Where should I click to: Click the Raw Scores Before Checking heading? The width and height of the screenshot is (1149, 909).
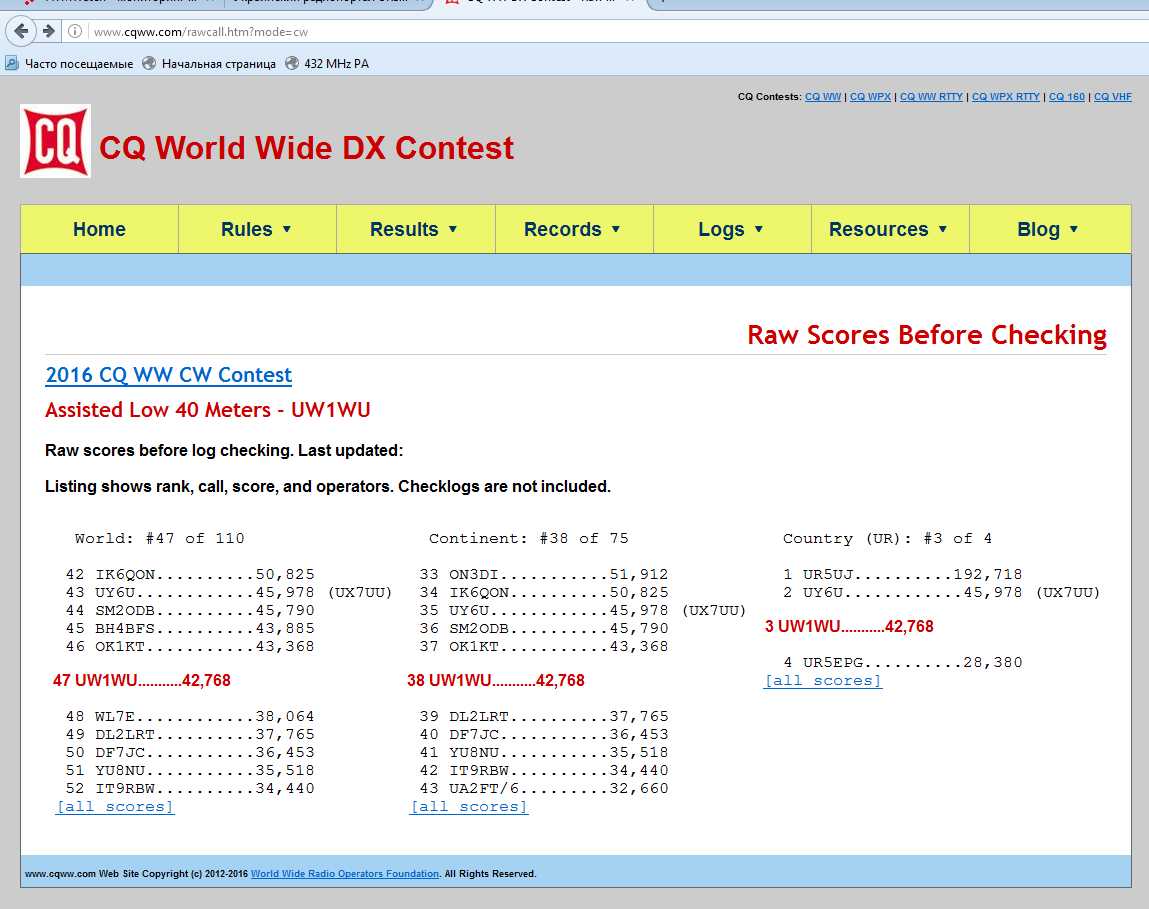pos(927,335)
